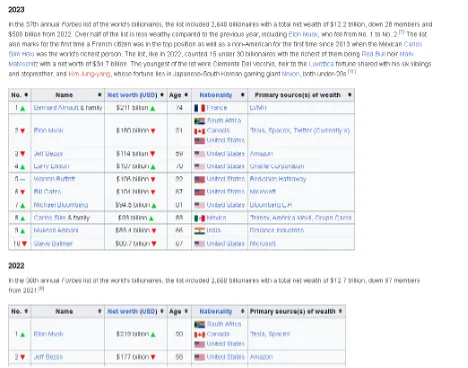Open Amazon link in the 2022 table
Image resolution: width=468 pixels, height=368 pixels.
(x=261, y=357)
